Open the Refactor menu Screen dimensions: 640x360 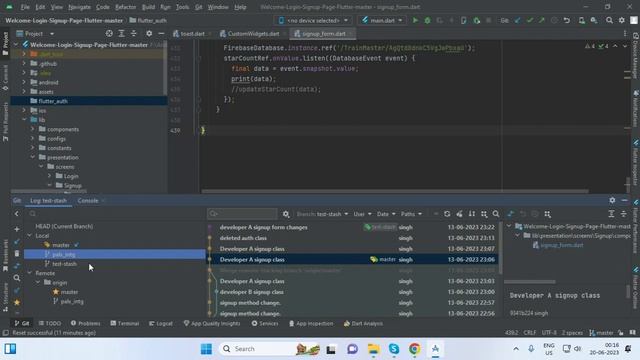(126, 7)
